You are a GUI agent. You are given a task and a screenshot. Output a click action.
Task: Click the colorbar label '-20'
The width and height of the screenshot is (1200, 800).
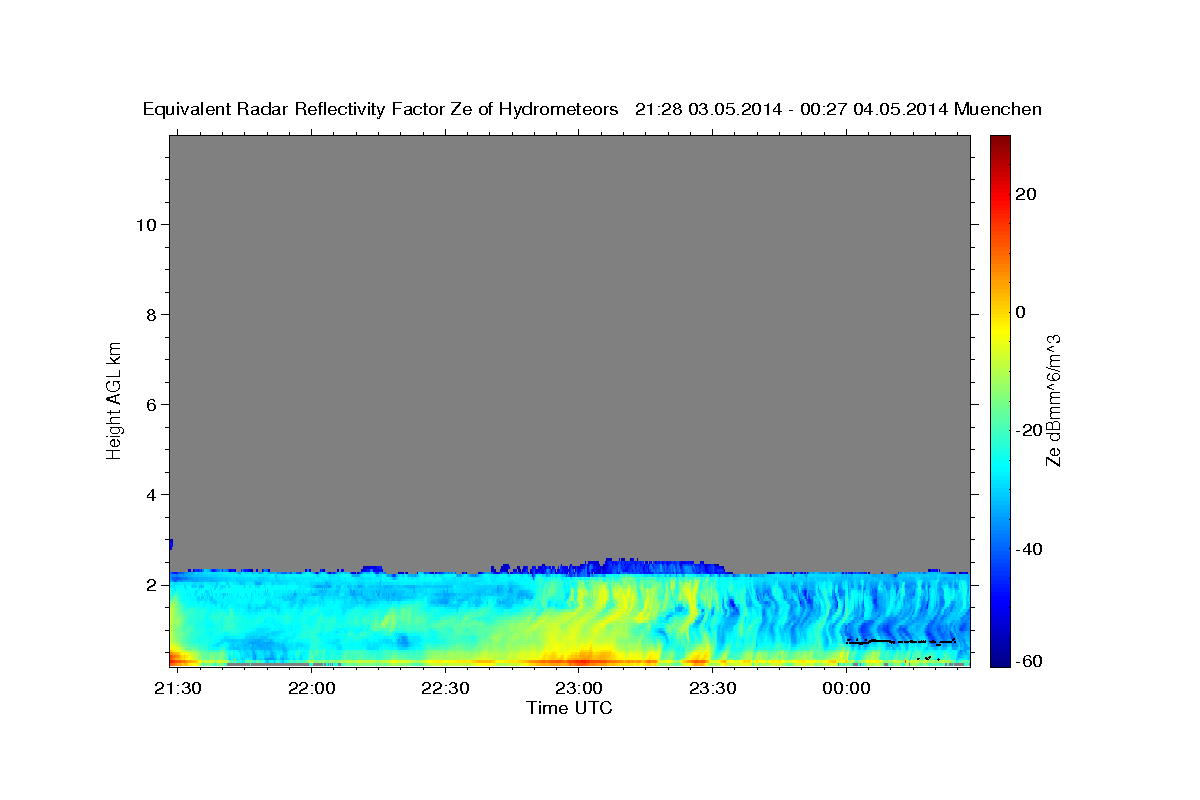click(1028, 430)
